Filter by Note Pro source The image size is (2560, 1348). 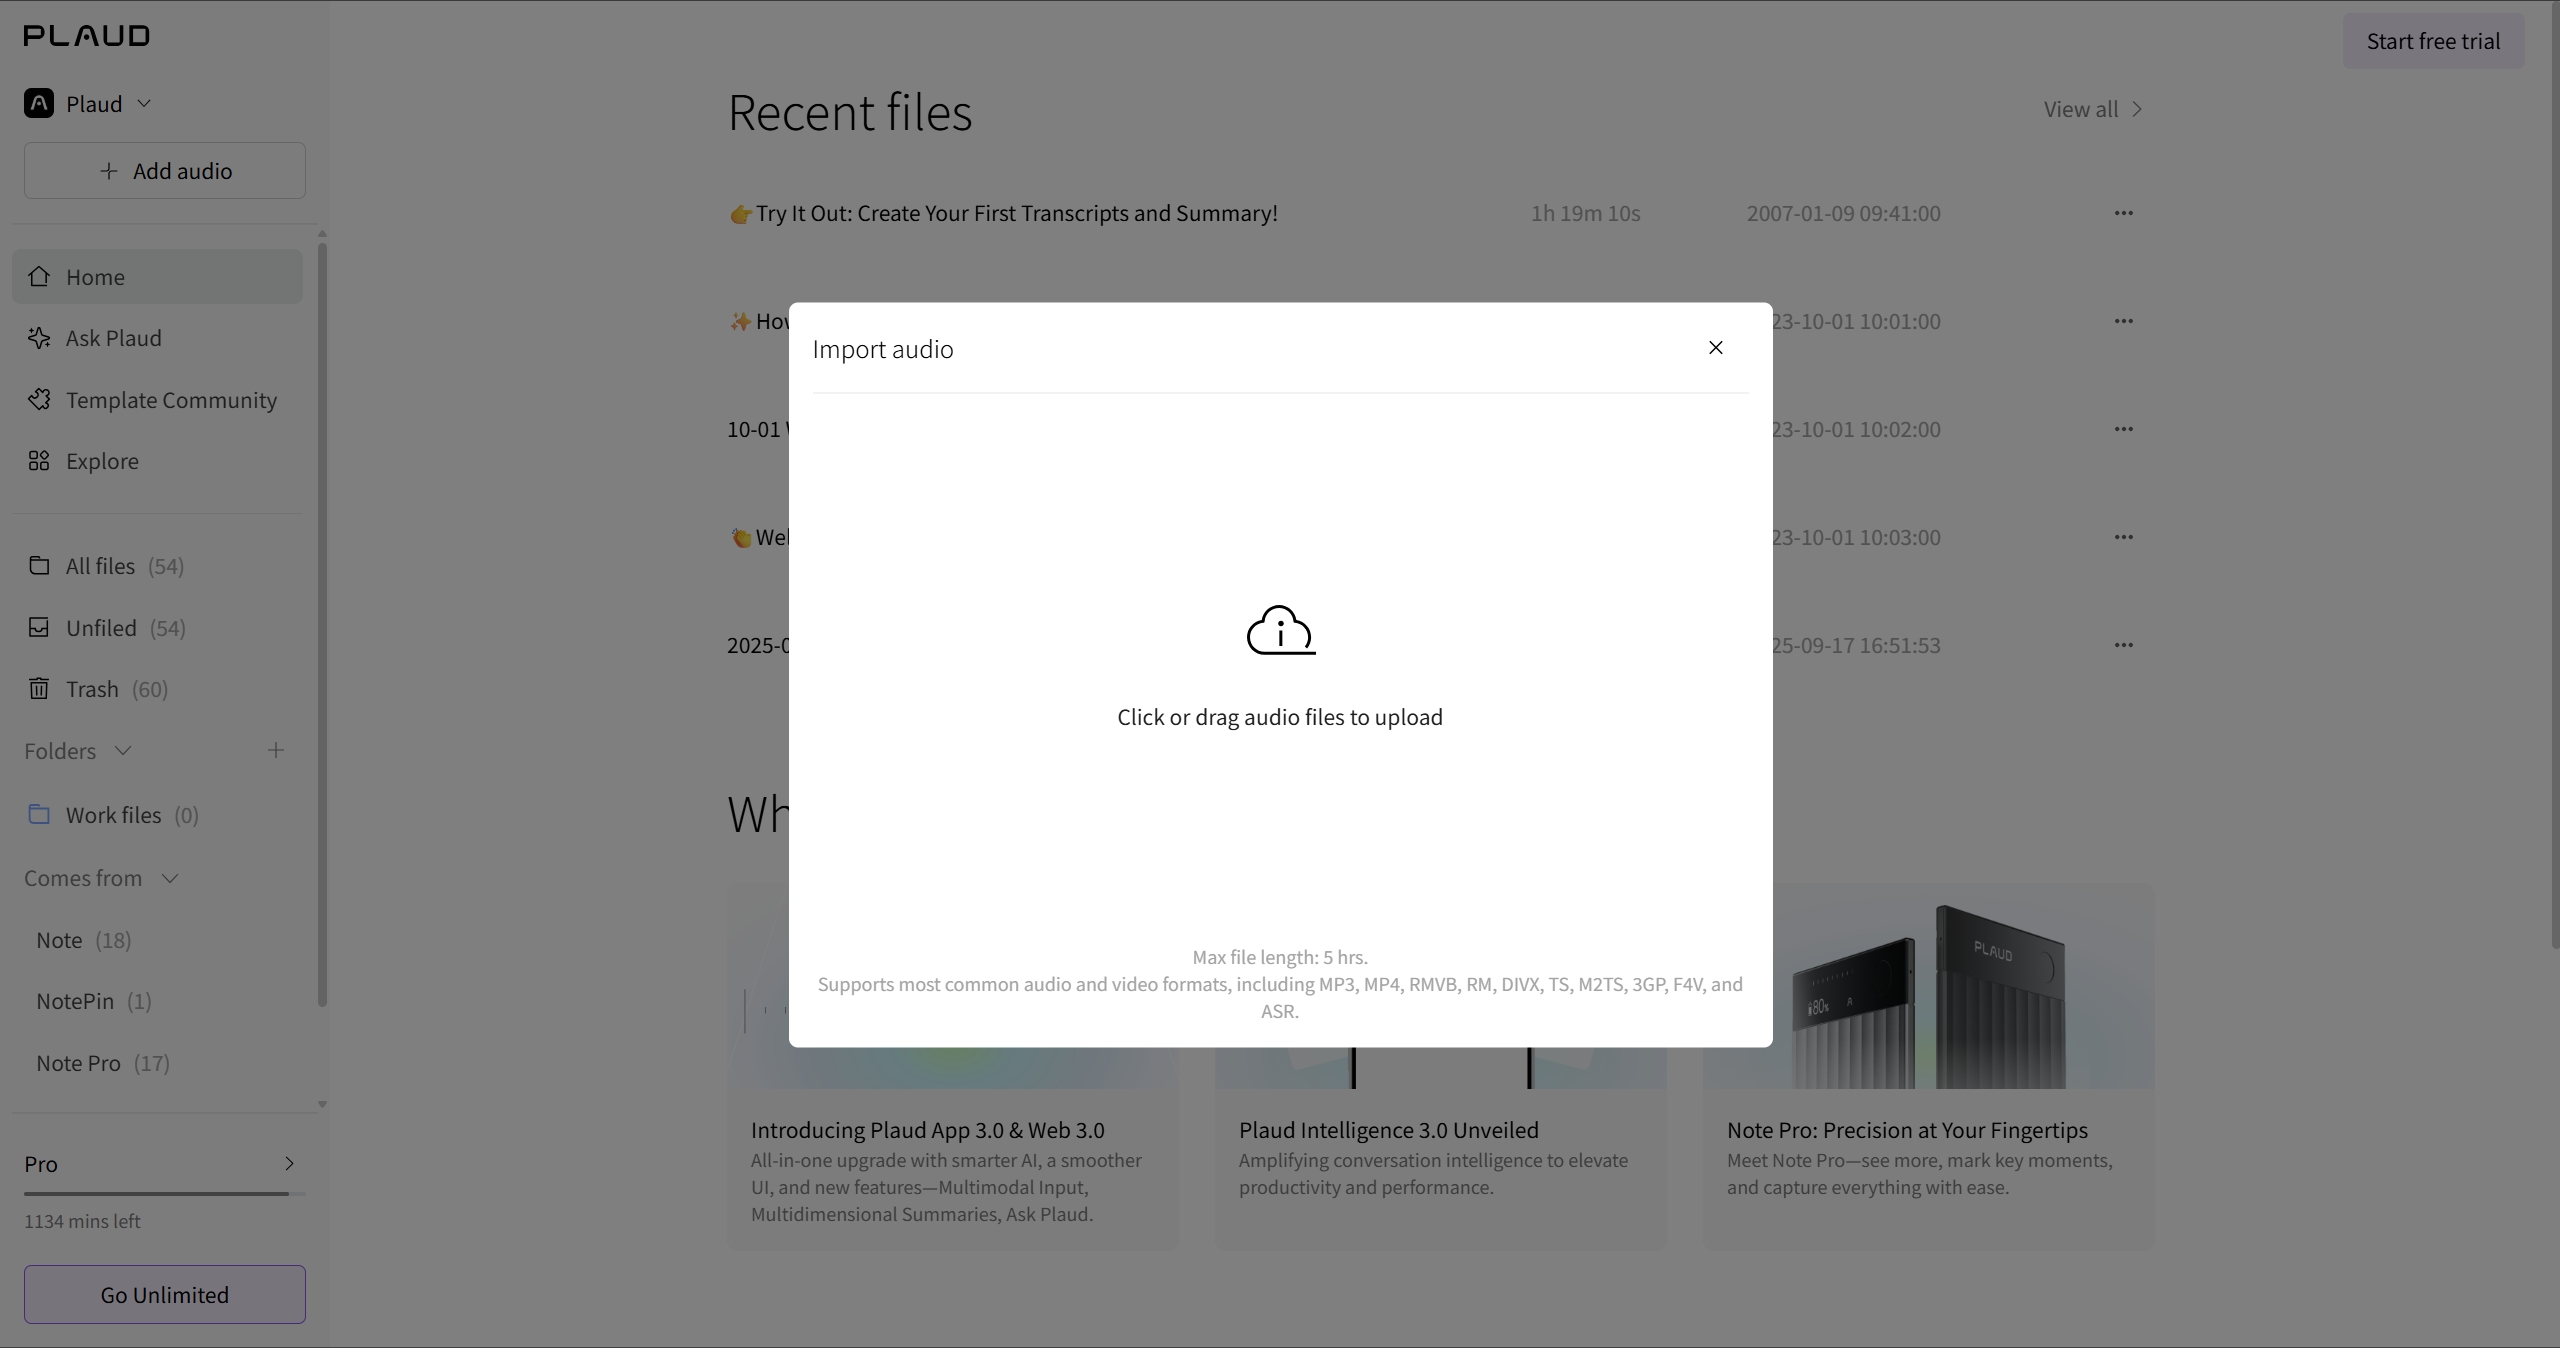pyautogui.click(x=157, y=1063)
